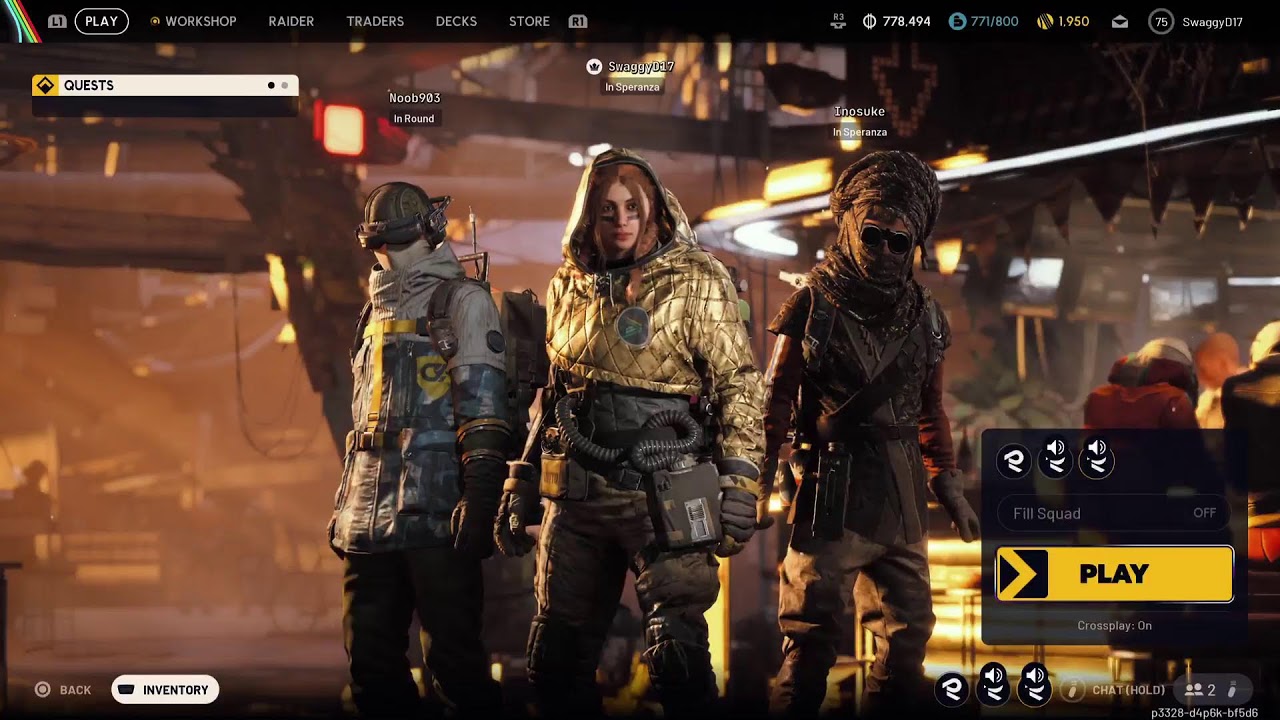Click the 'In Speranza' status under Inosuke
1280x720 pixels.
(x=860, y=132)
